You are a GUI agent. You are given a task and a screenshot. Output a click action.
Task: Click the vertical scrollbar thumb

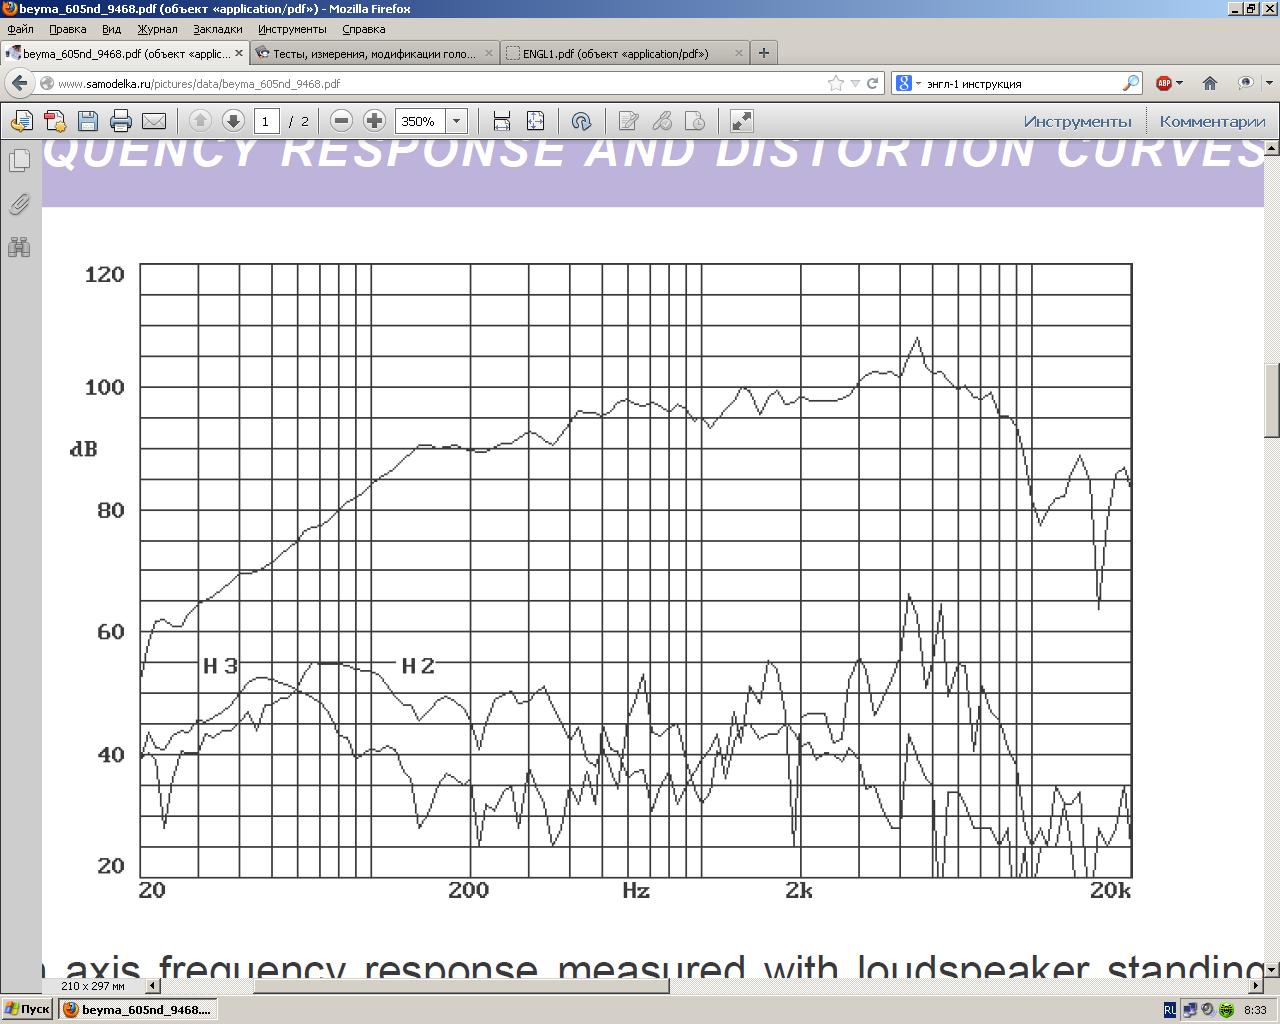point(1272,400)
